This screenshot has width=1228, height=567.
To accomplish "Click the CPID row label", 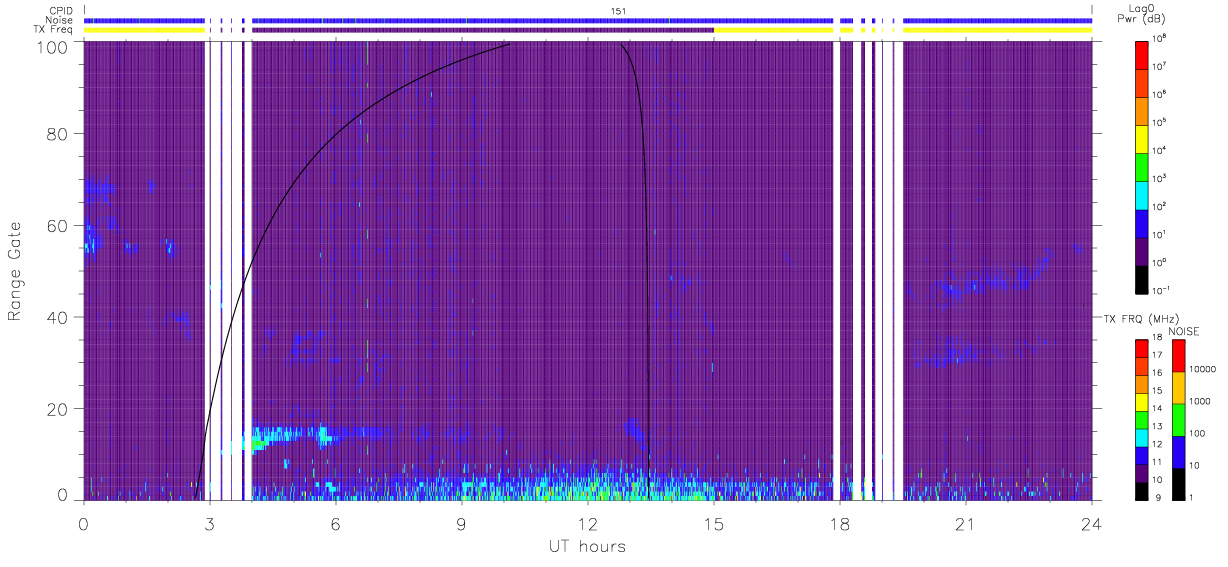I will (61, 11).
